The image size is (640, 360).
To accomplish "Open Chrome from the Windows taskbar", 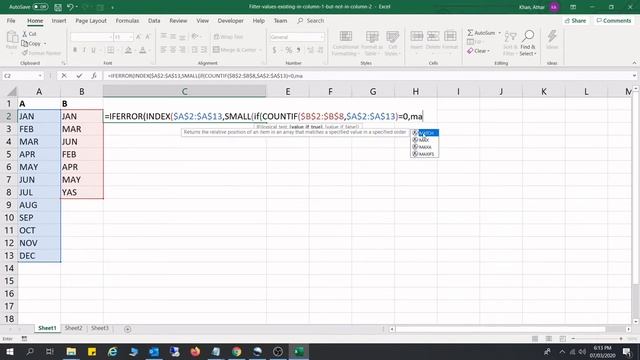I will [237, 351].
